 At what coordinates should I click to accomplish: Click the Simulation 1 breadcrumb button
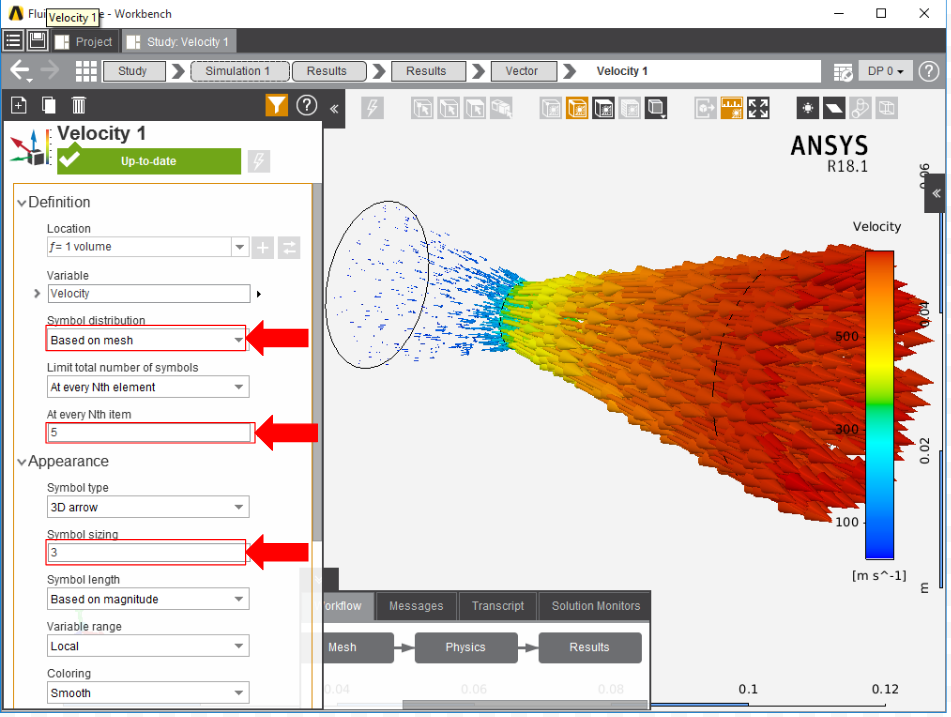[238, 71]
